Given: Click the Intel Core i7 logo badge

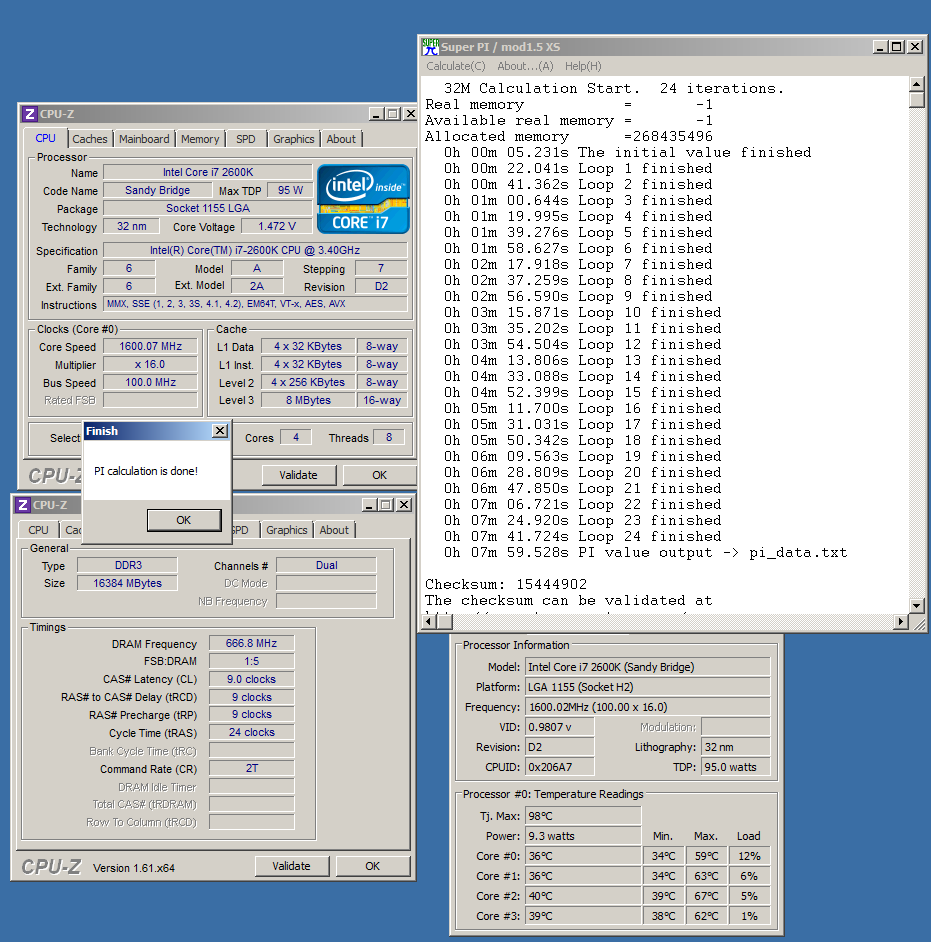Looking at the screenshot, I should tap(363, 199).
